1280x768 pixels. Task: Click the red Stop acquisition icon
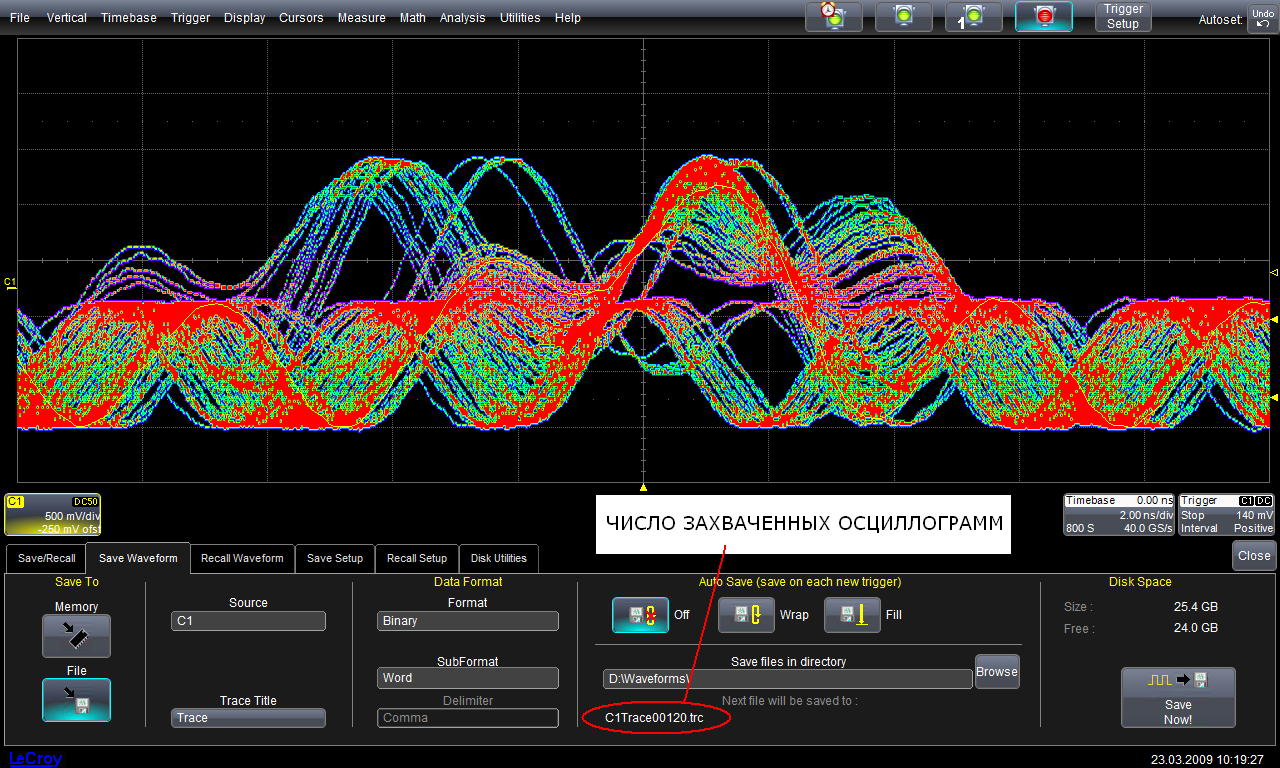pos(1043,16)
